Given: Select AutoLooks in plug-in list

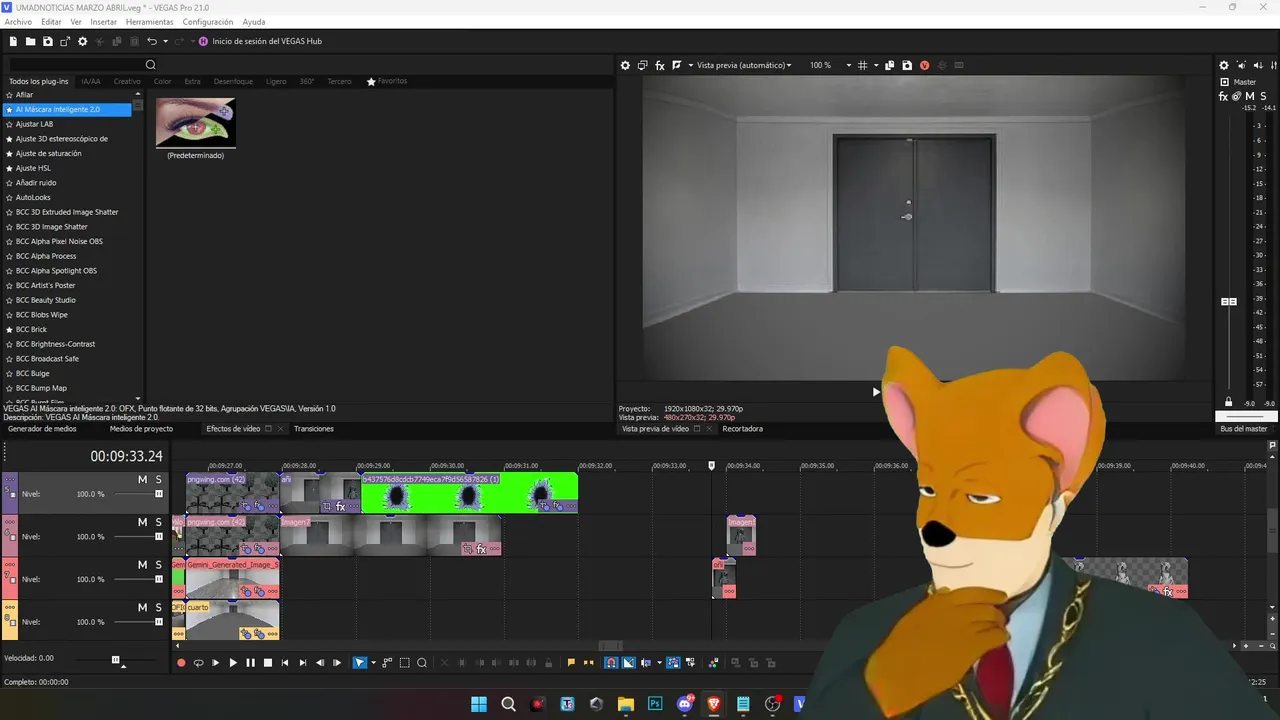Looking at the screenshot, I should 33,197.
